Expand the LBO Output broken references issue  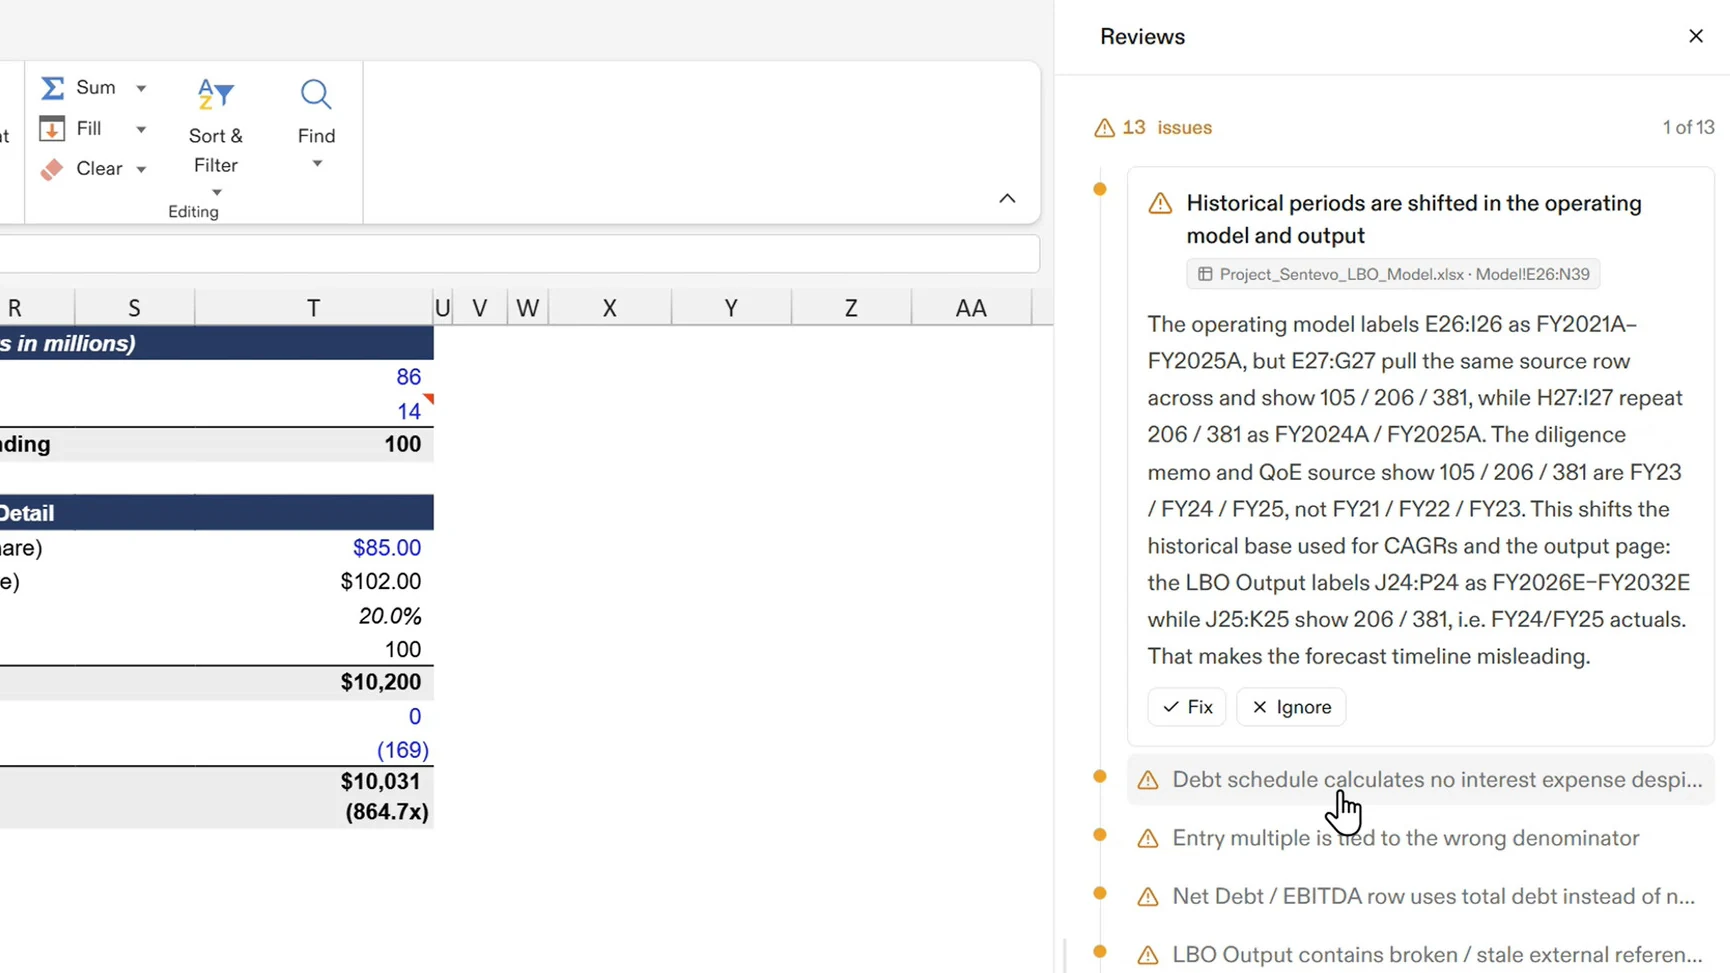click(1421, 954)
